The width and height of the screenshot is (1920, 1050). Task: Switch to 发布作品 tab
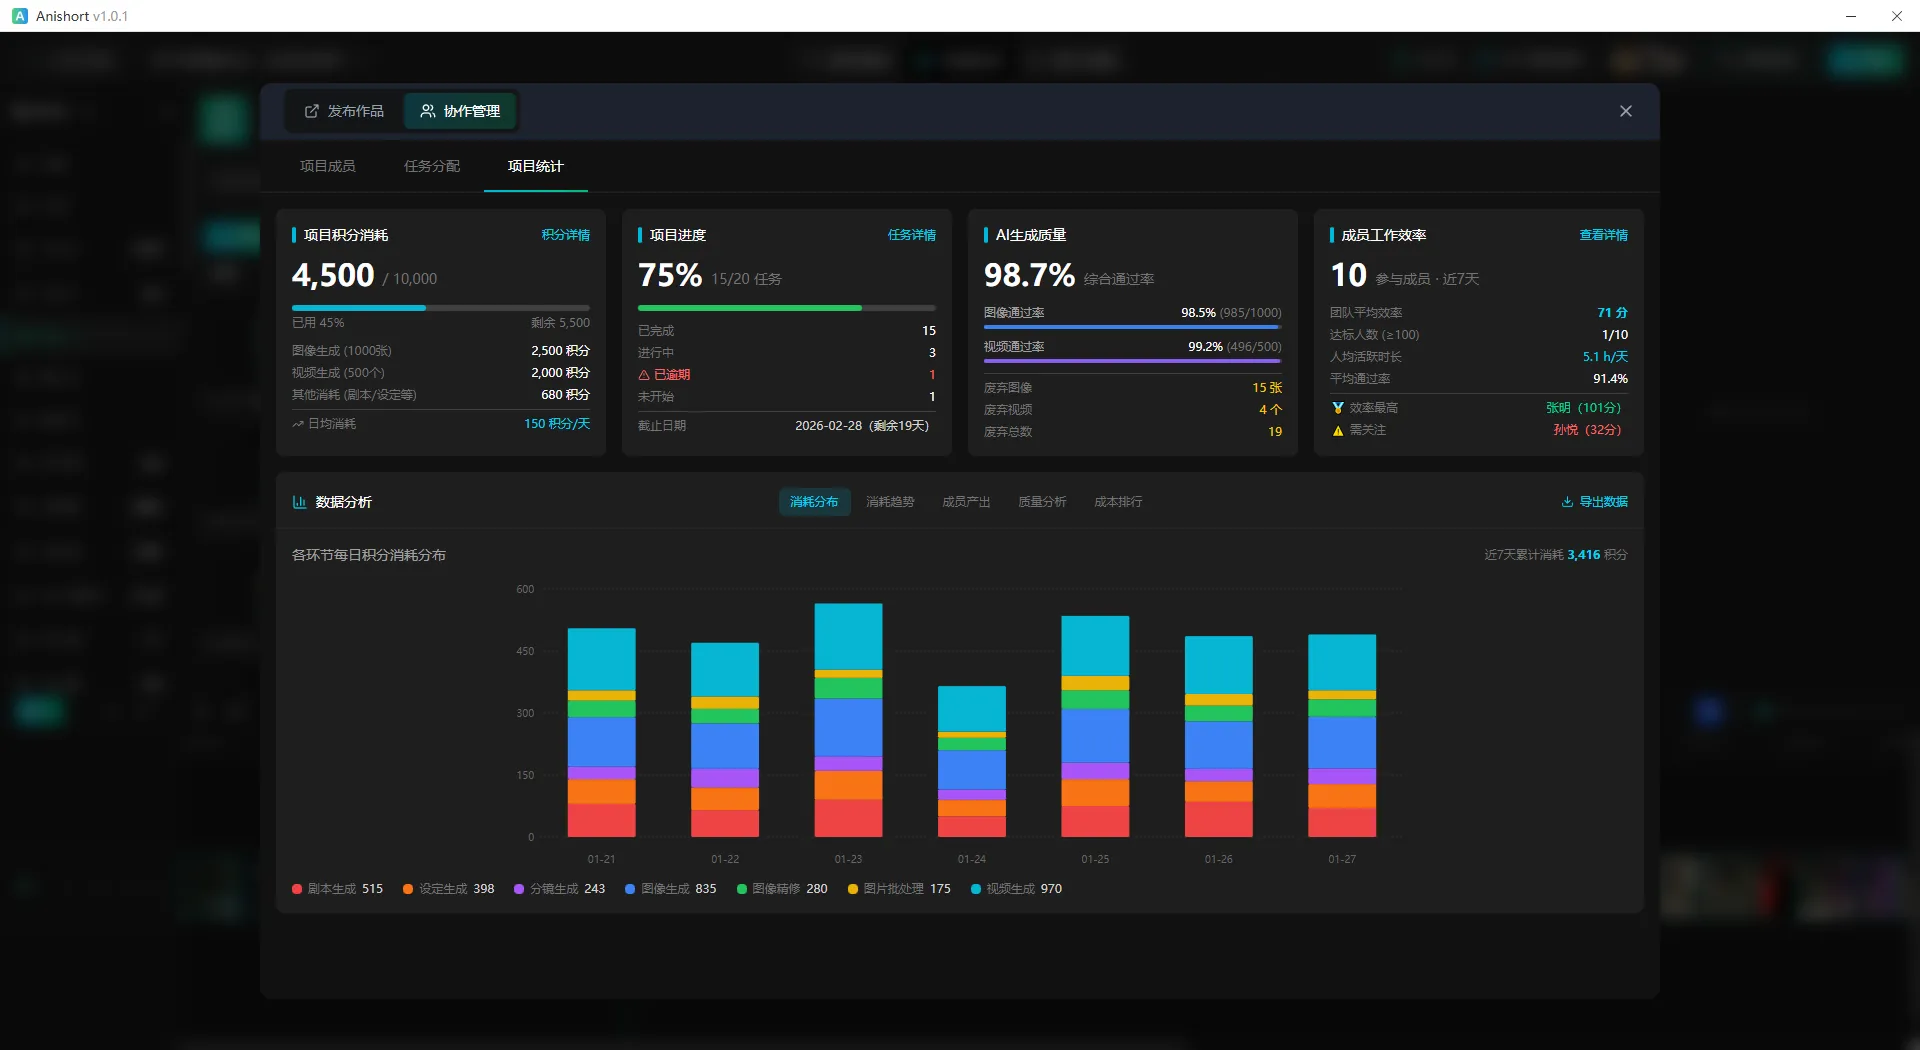pos(344,111)
